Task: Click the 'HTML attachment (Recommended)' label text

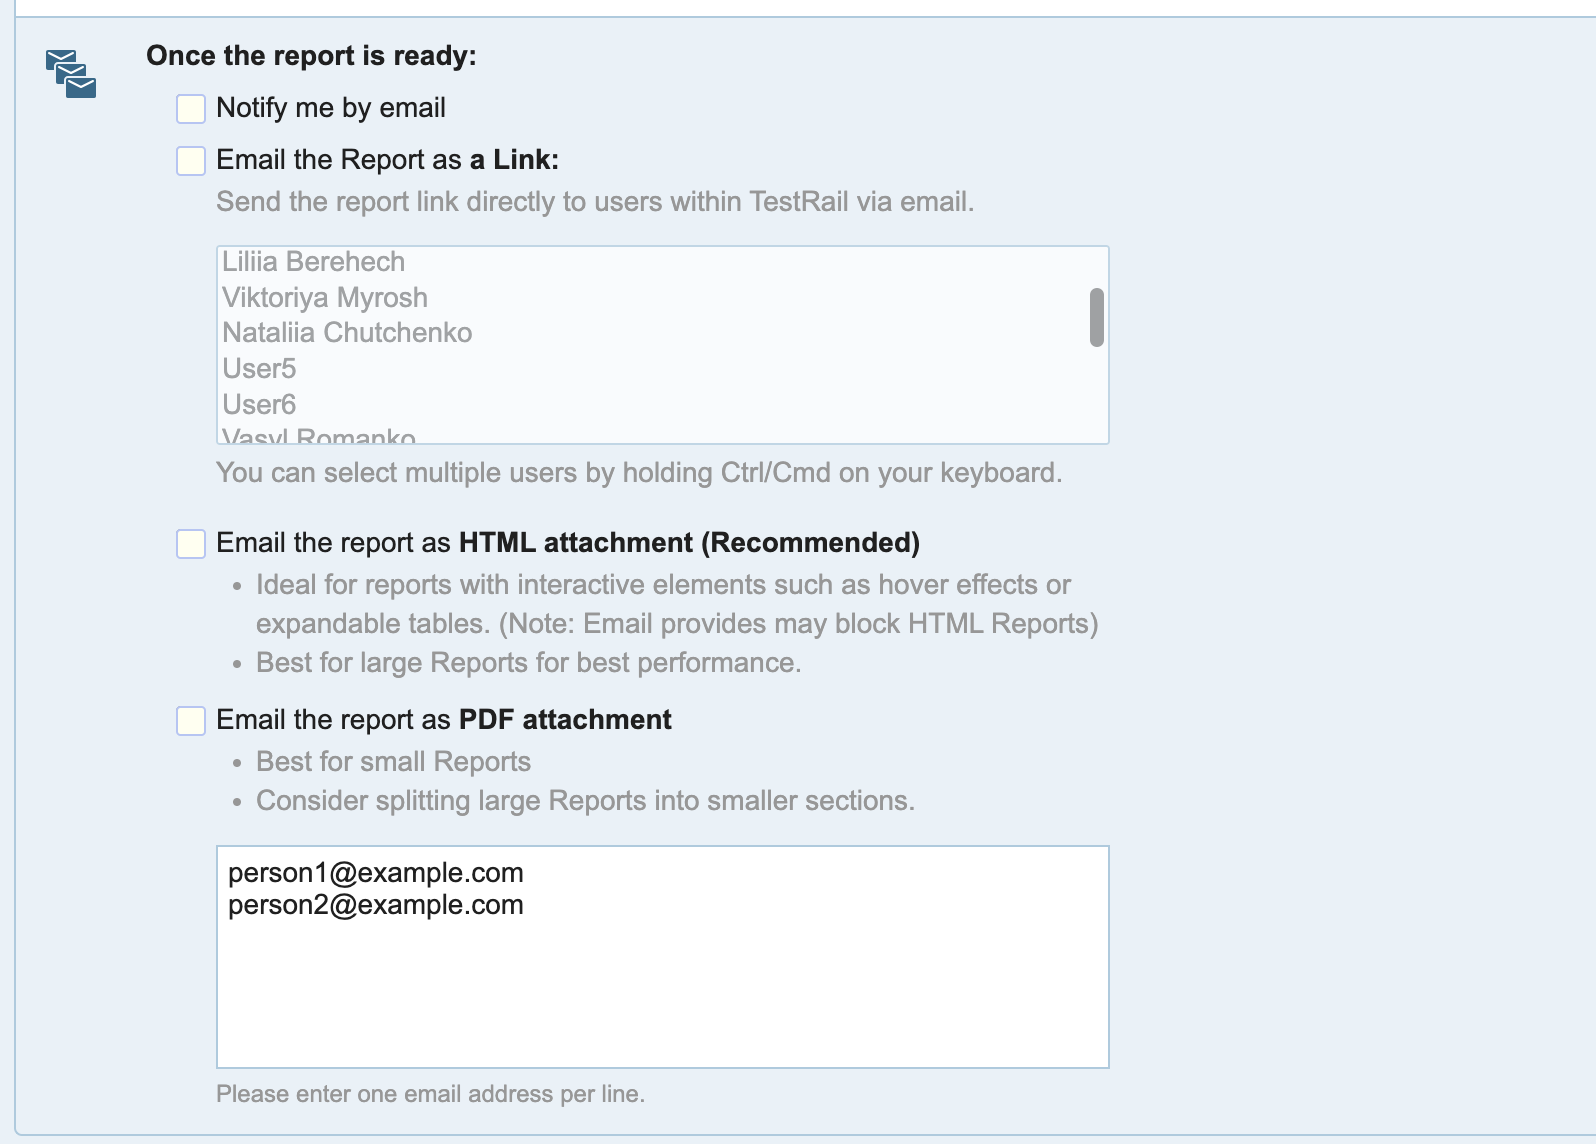Action: 688,543
